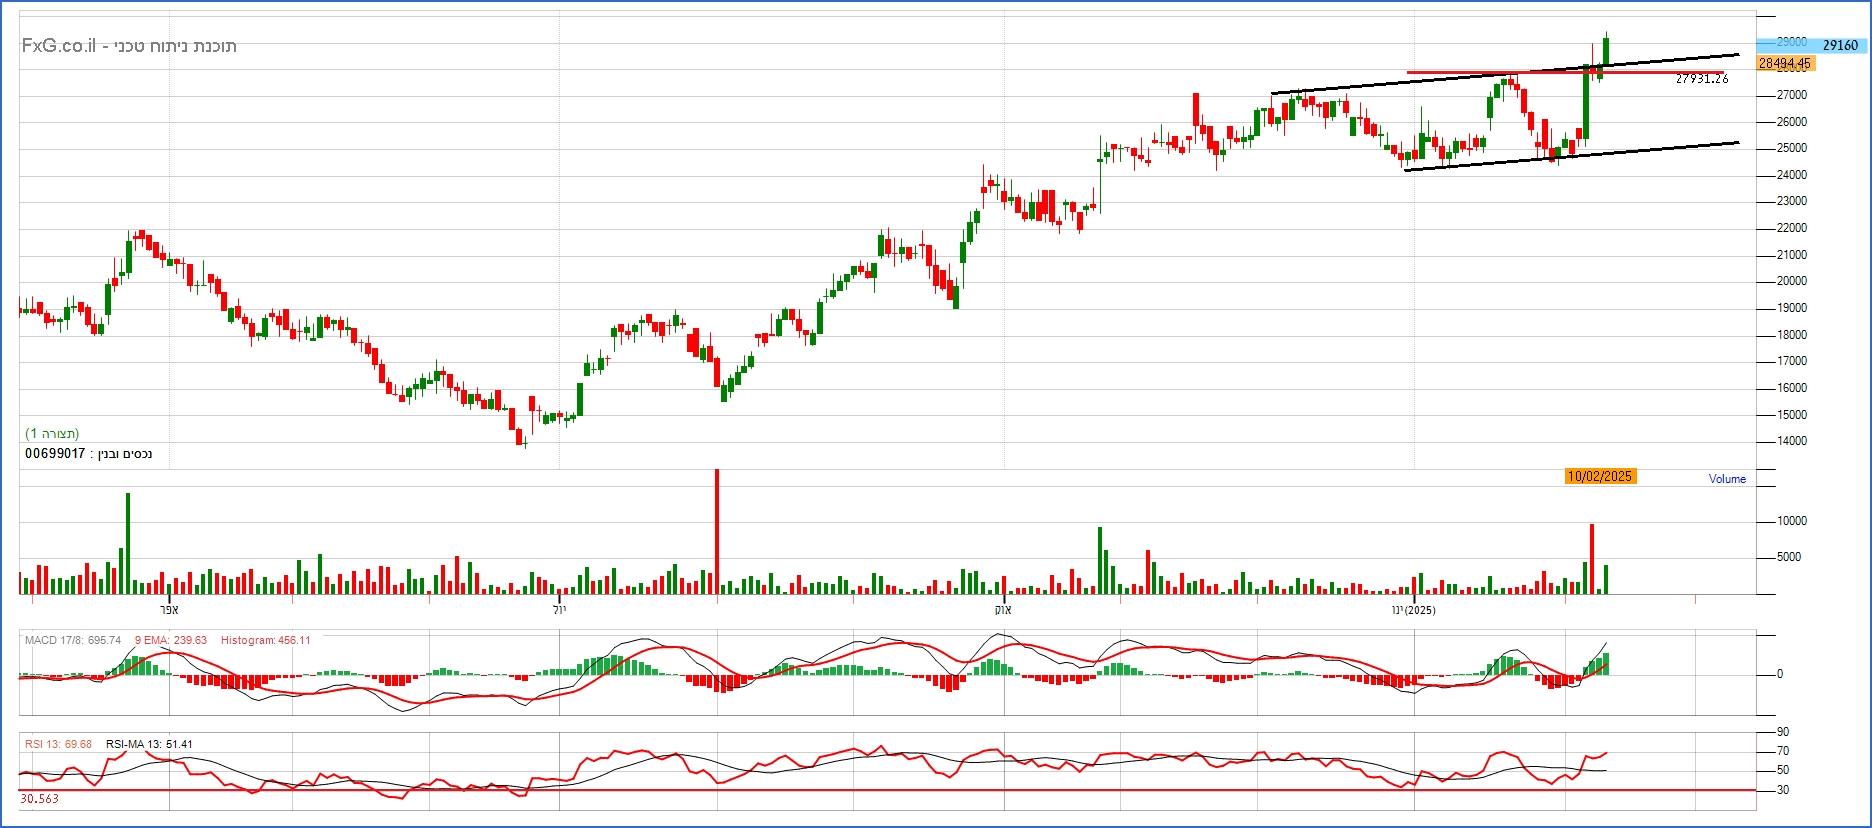The image size is (1872, 828).
Task: Click the אוק month axis label
Action: (x=1002, y=610)
